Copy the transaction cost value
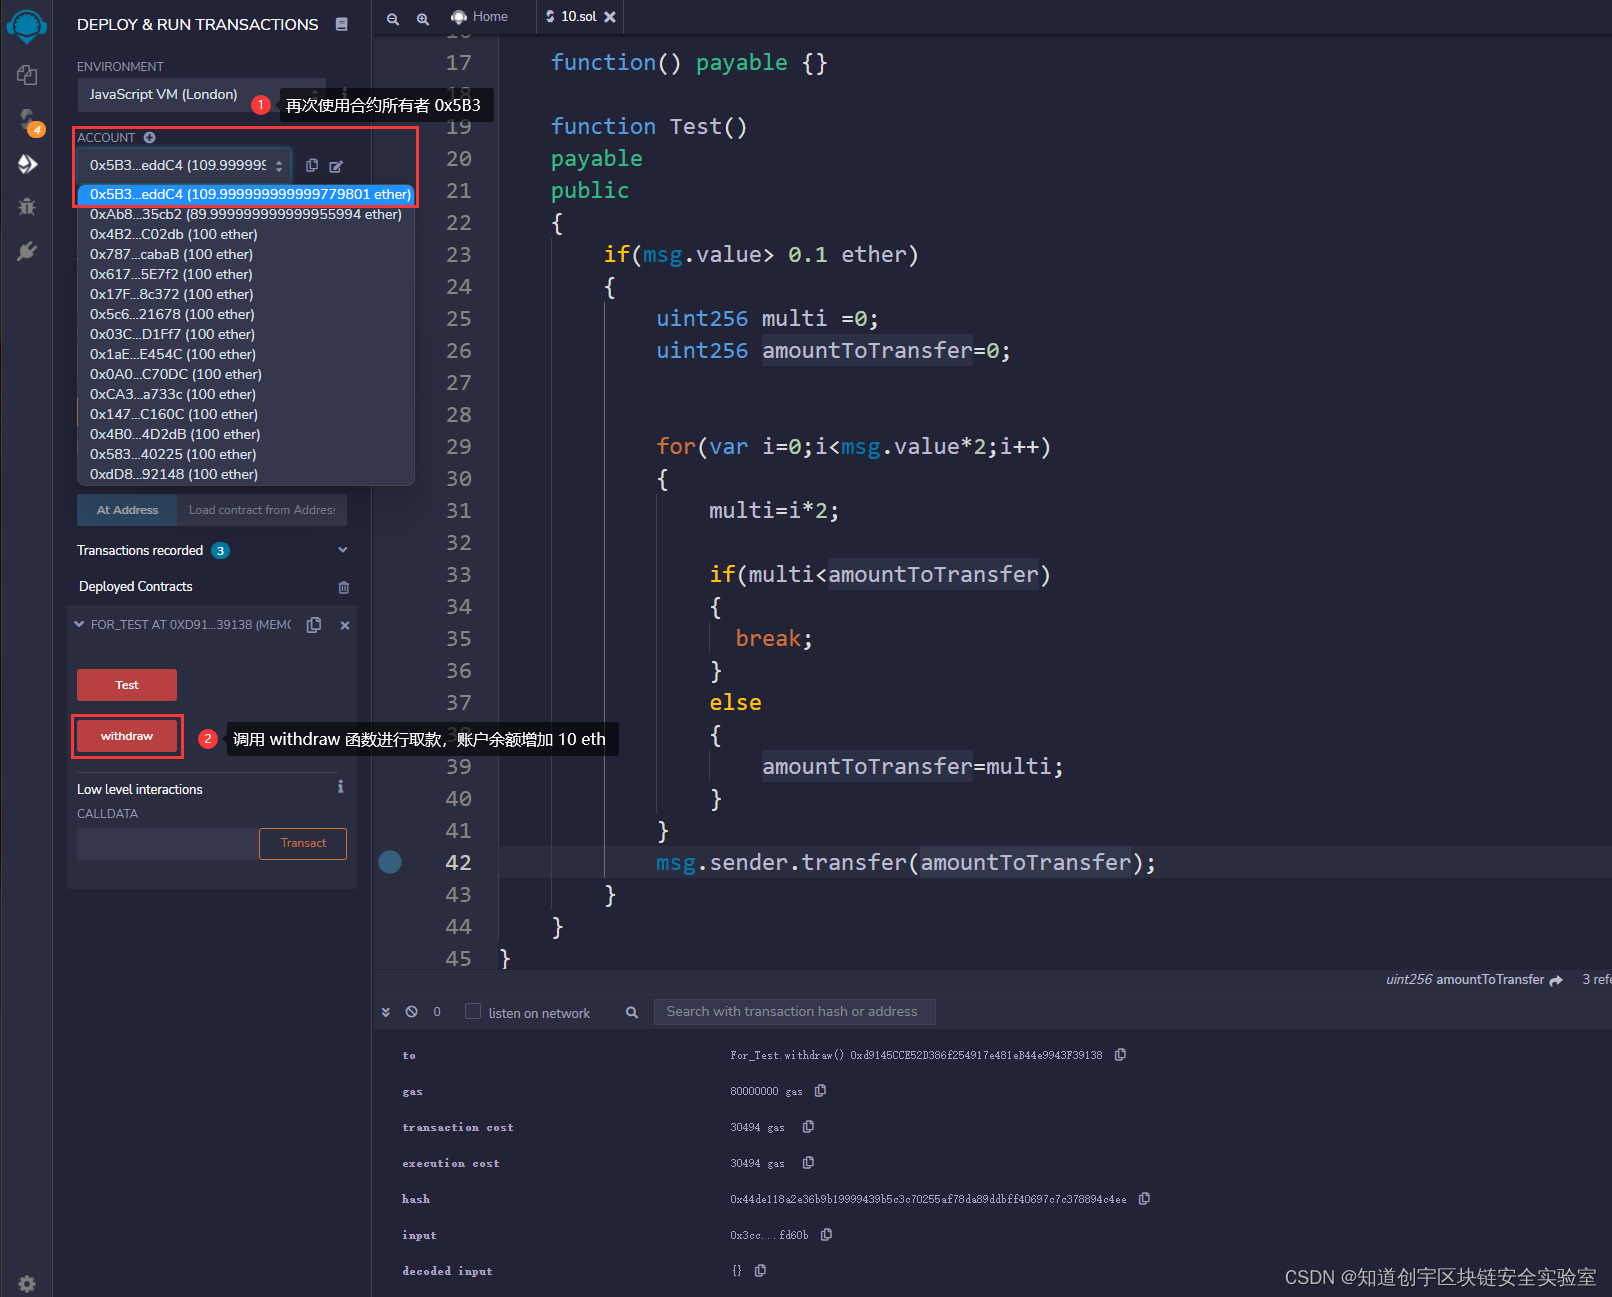This screenshot has width=1612, height=1297. coord(809,1127)
